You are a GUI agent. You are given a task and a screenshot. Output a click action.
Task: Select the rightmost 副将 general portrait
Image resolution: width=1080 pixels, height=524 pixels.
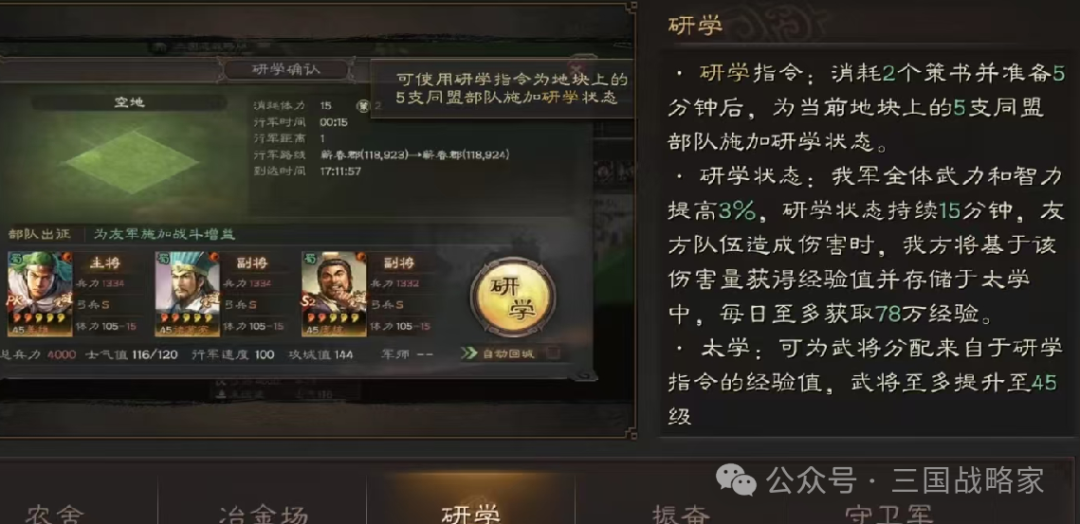pyautogui.click(x=334, y=294)
